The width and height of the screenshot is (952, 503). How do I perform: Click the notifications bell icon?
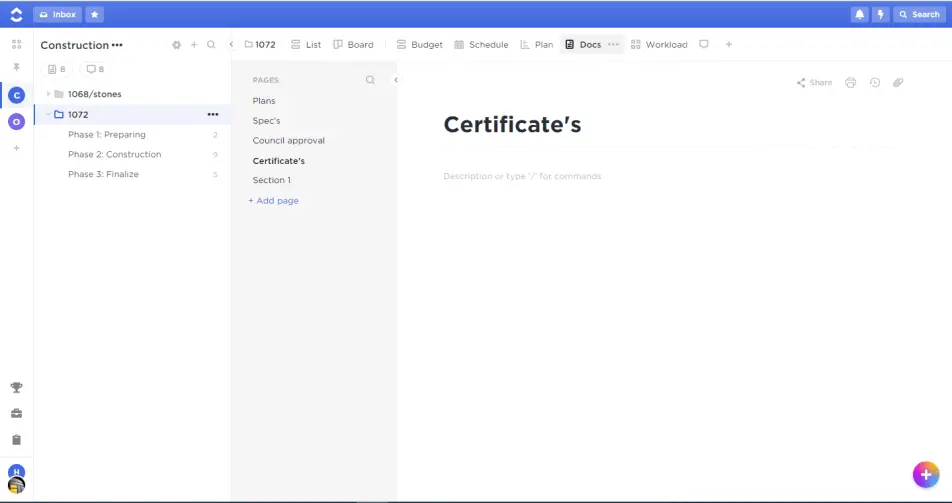[859, 14]
